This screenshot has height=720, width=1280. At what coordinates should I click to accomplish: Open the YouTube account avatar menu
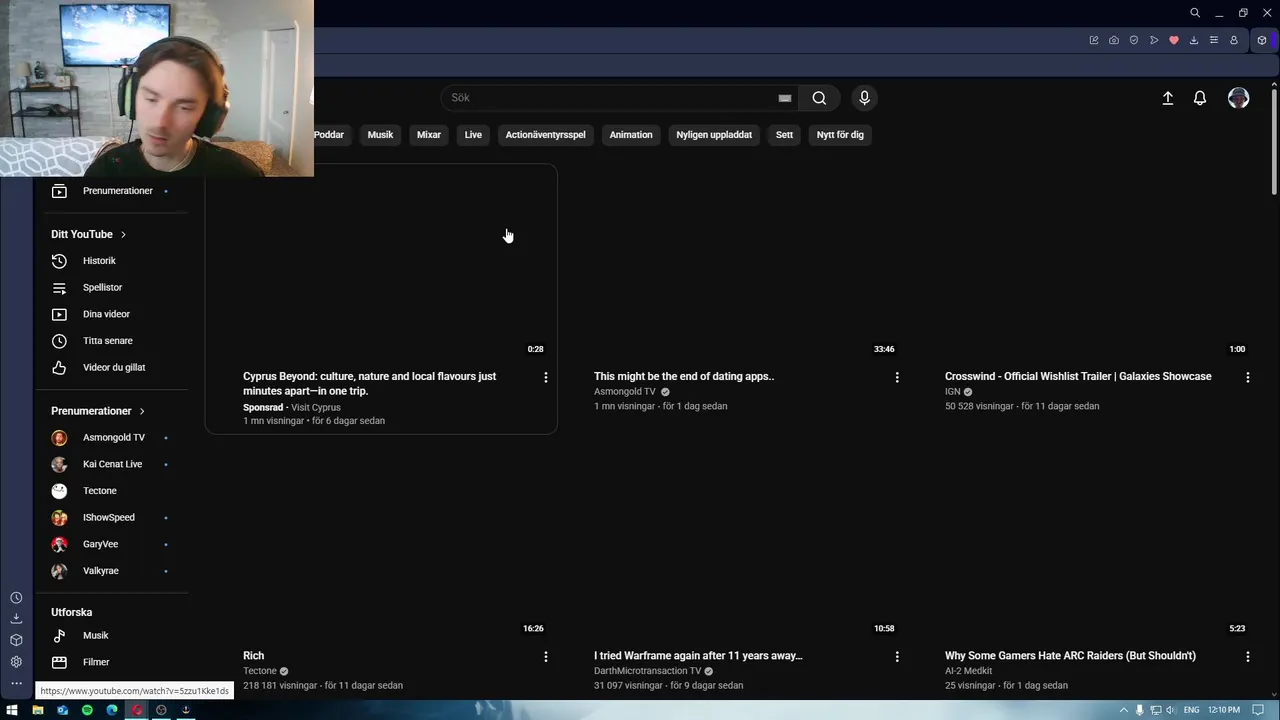coord(1239,98)
